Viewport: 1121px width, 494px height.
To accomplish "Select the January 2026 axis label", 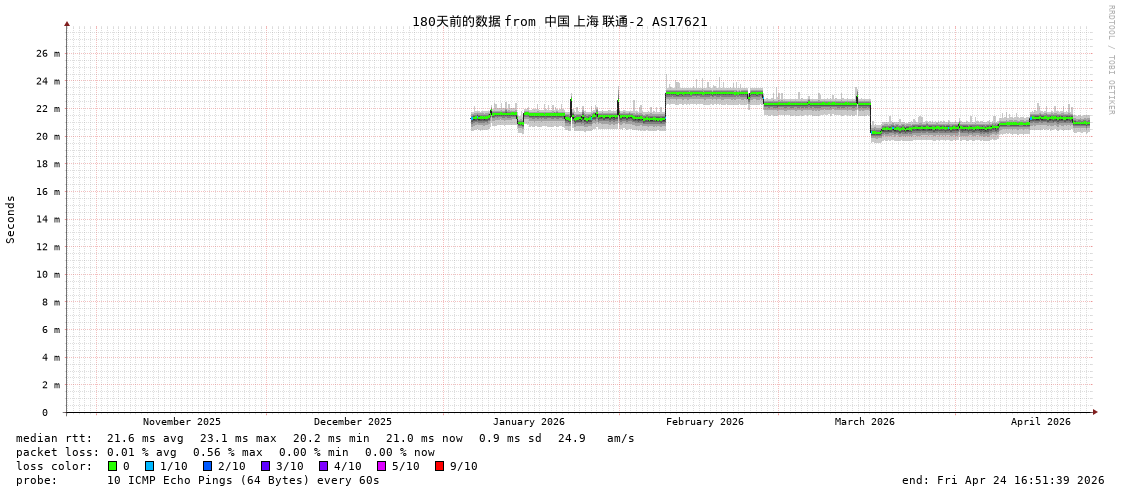I will click(x=528, y=422).
